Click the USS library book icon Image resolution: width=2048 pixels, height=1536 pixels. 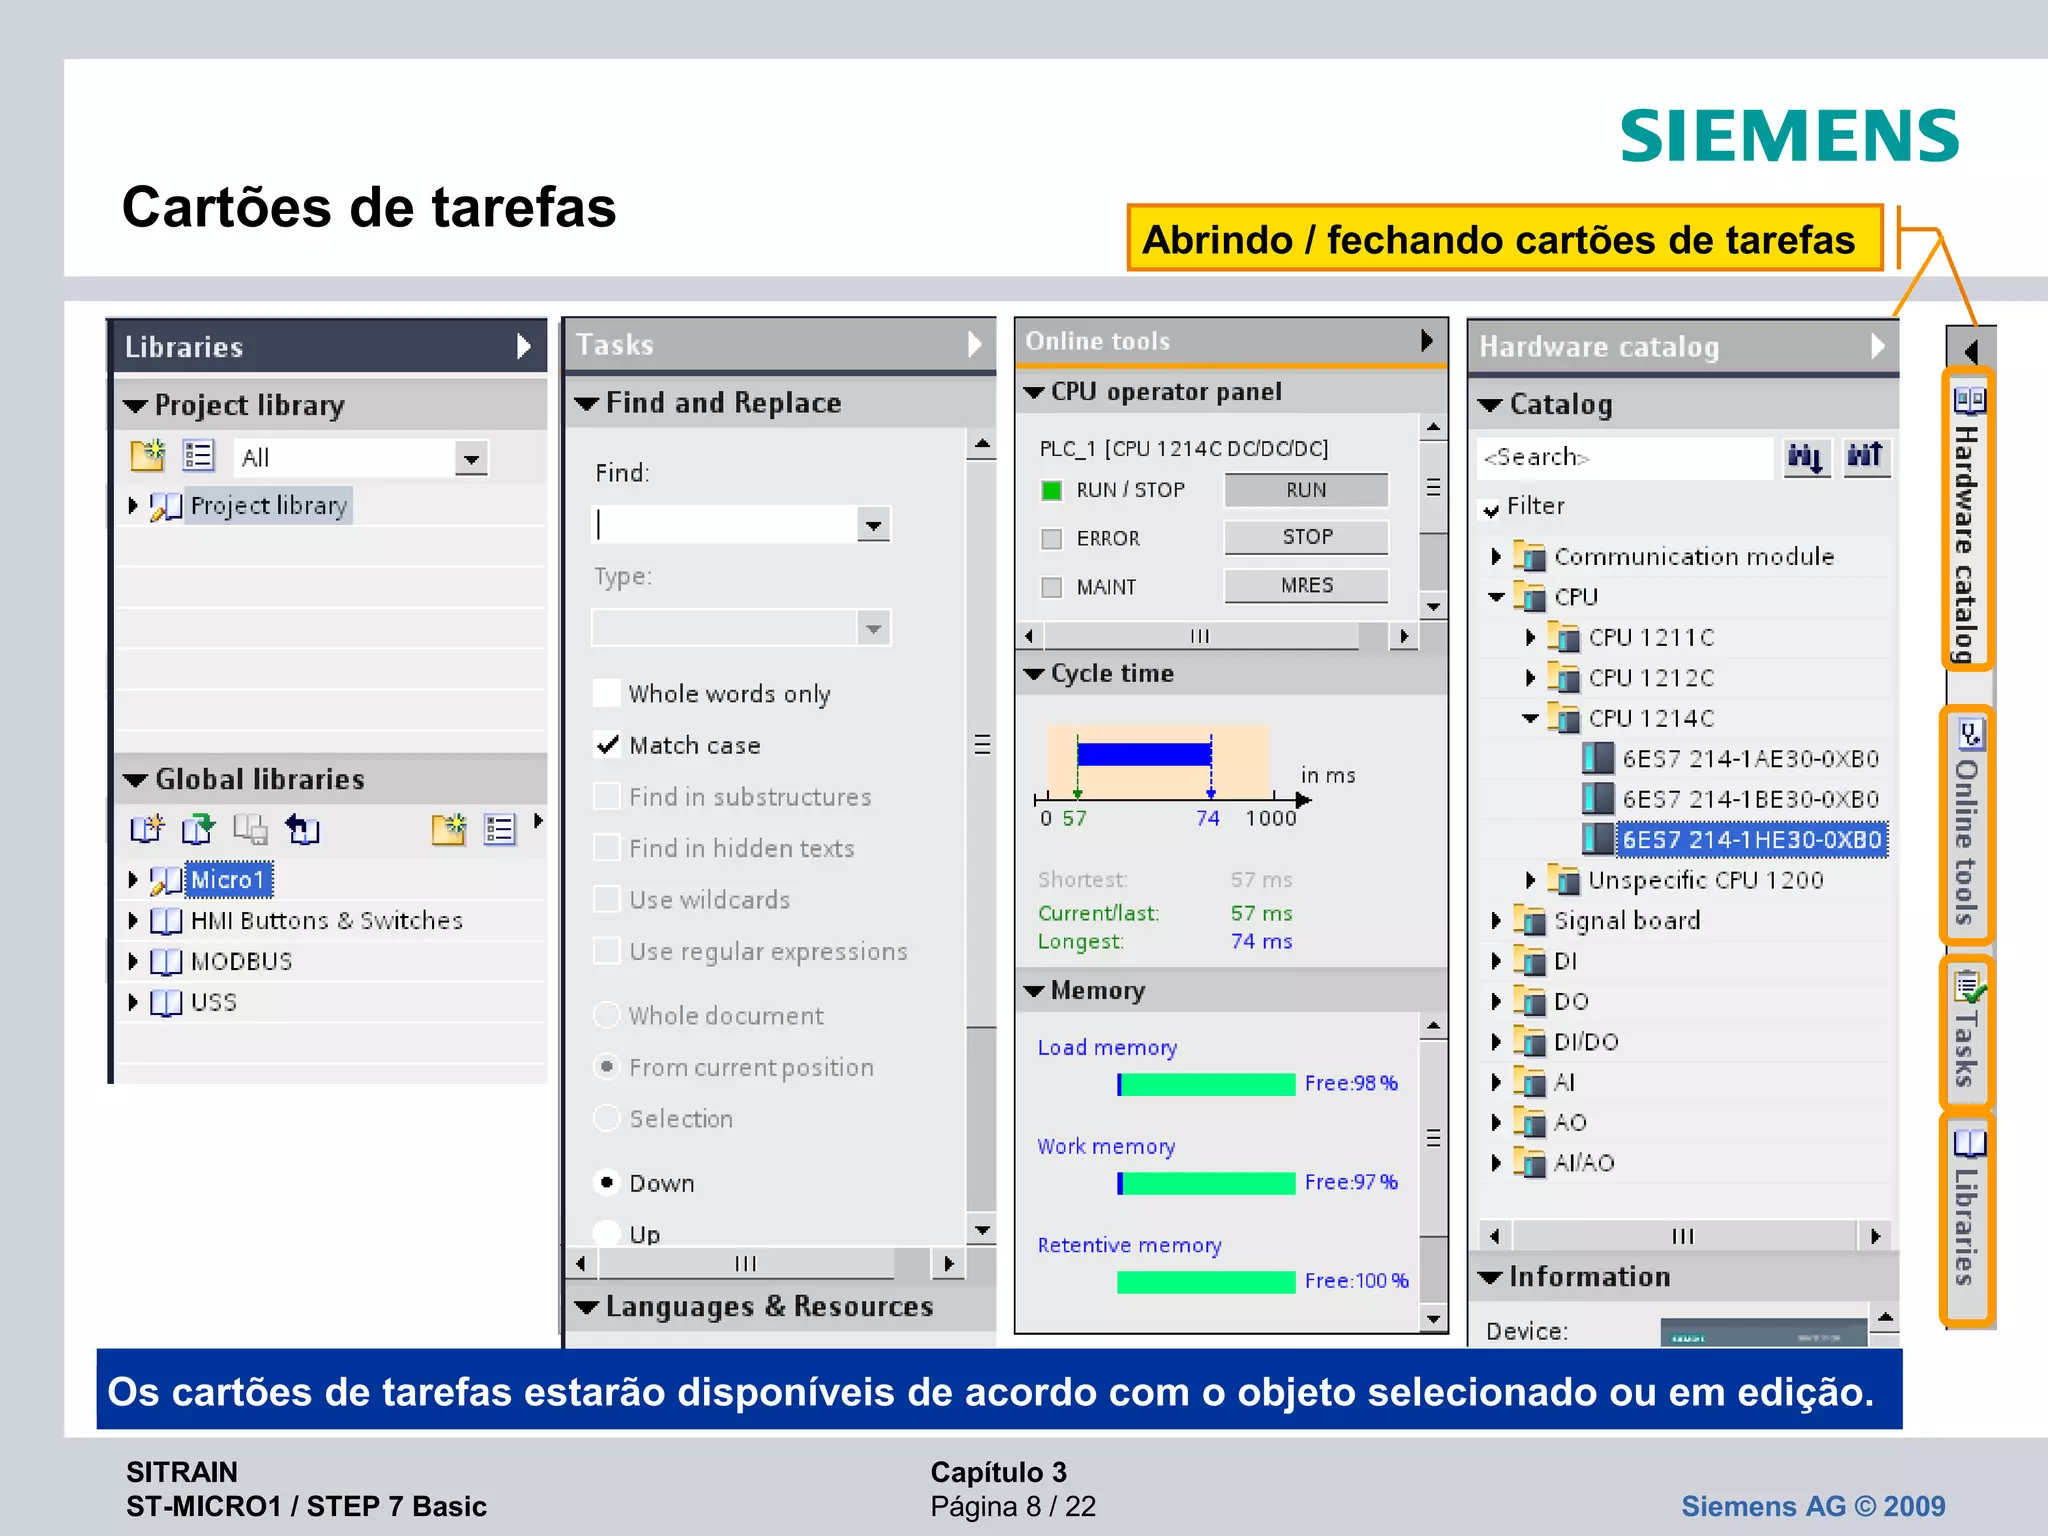click(x=166, y=1002)
